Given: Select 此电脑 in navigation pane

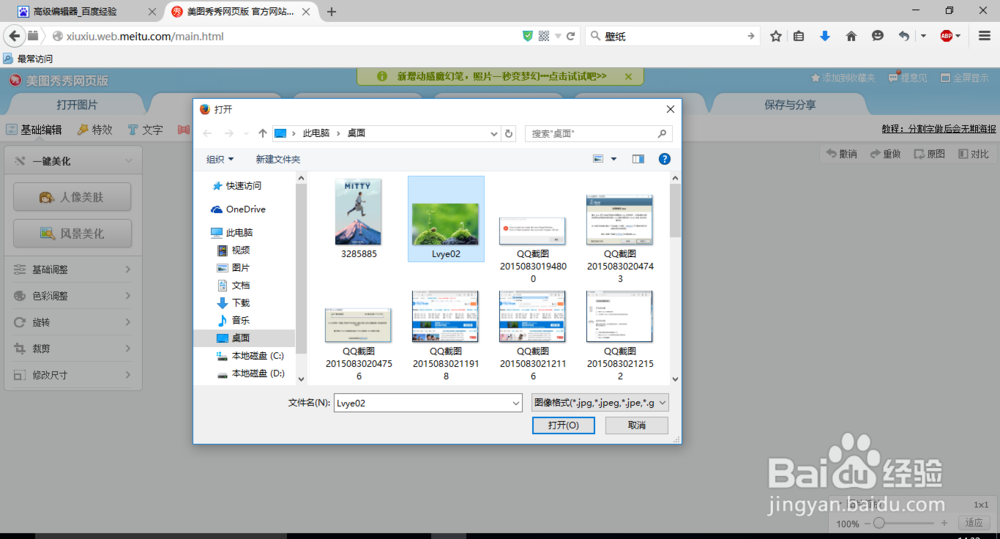Looking at the screenshot, I should click(232, 233).
